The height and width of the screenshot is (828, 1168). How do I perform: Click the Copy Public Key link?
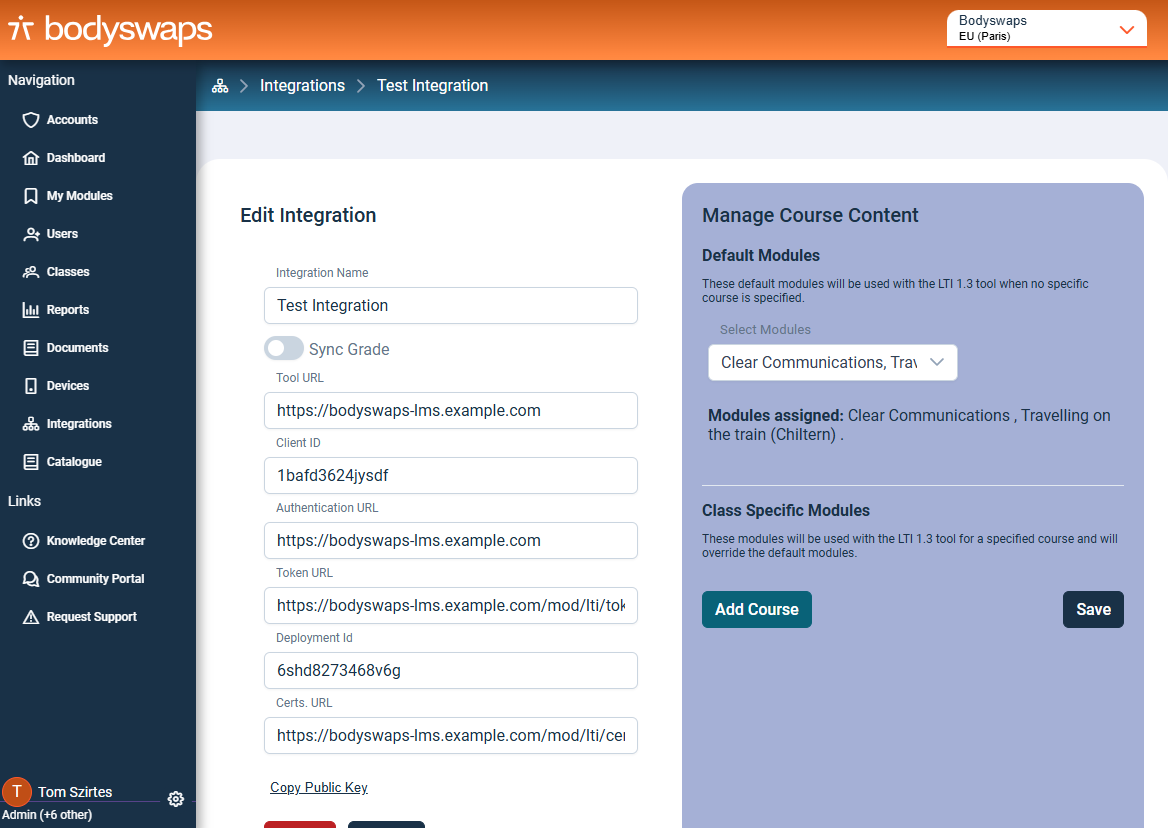tap(319, 788)
